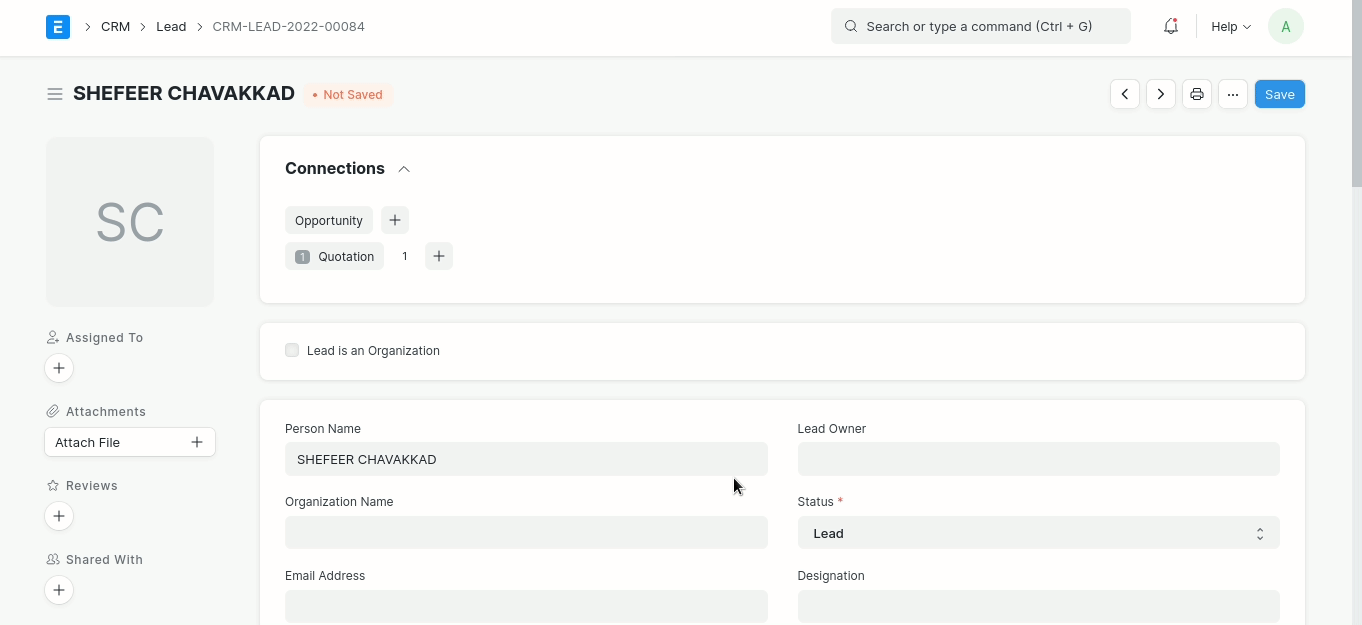This screenshot has height=625, width=1362.
Task: Navigate to the next lead record
Action: tap(1161, 94)
